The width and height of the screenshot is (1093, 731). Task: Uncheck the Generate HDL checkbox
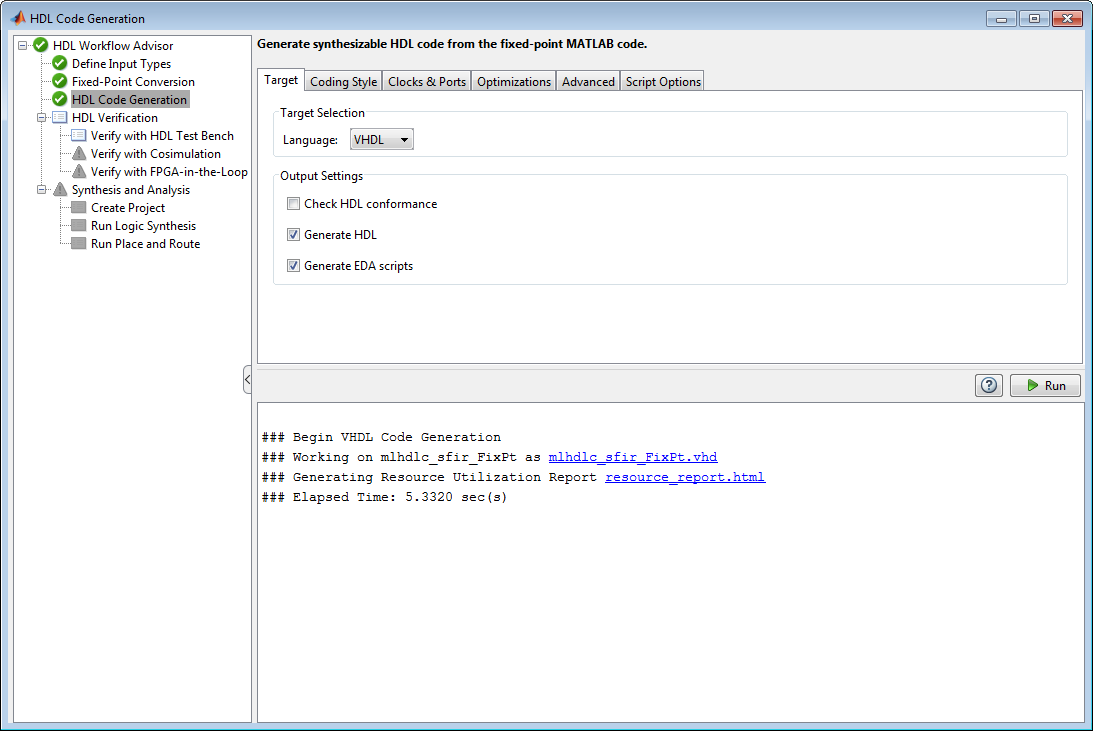click(293, 235)
